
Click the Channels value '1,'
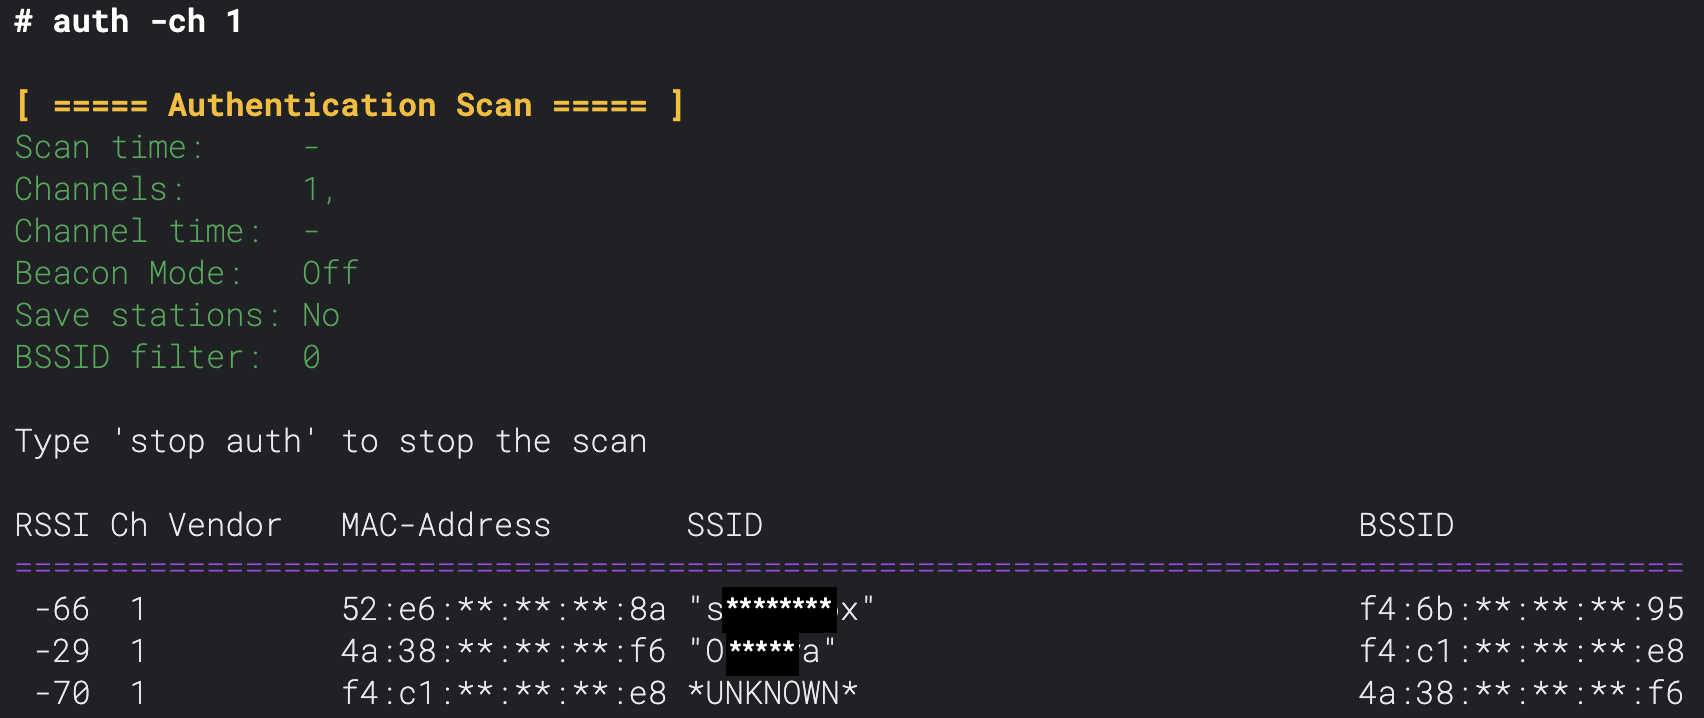tap(319, 189)
